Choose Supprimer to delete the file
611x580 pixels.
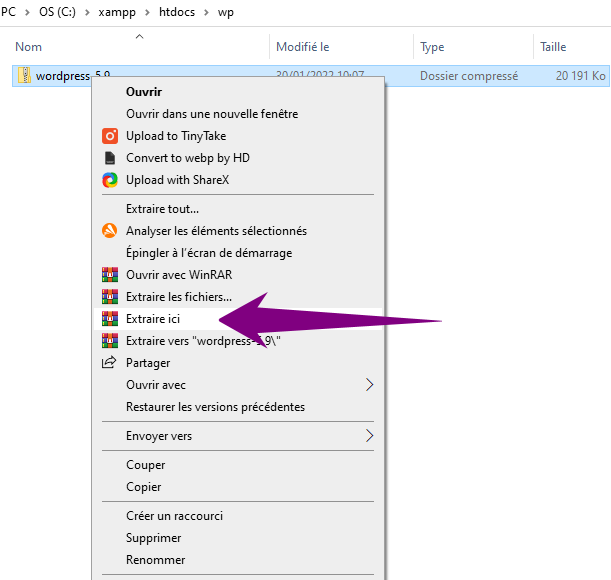(154, 538)
